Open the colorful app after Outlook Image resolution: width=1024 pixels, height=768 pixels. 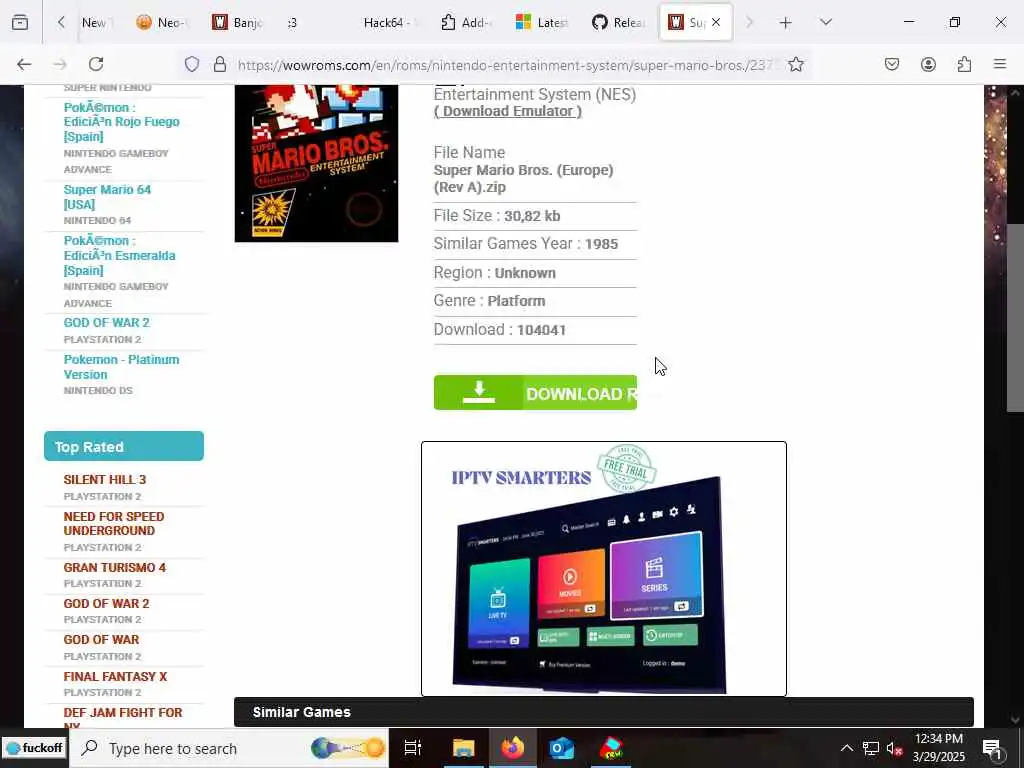[611, 748]
